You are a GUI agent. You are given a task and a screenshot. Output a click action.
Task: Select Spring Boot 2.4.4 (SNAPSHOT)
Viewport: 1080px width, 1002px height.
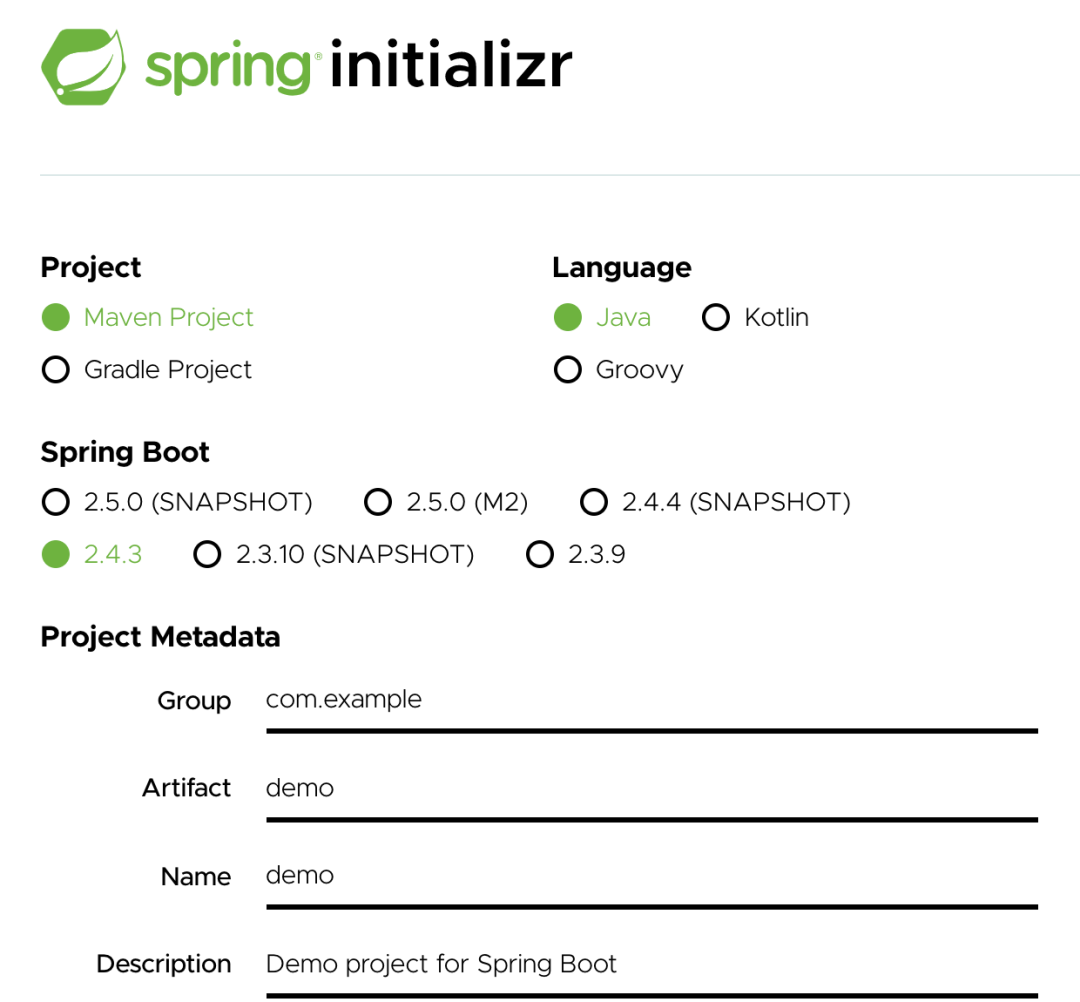pyautogui.click(x=594, y=502)
